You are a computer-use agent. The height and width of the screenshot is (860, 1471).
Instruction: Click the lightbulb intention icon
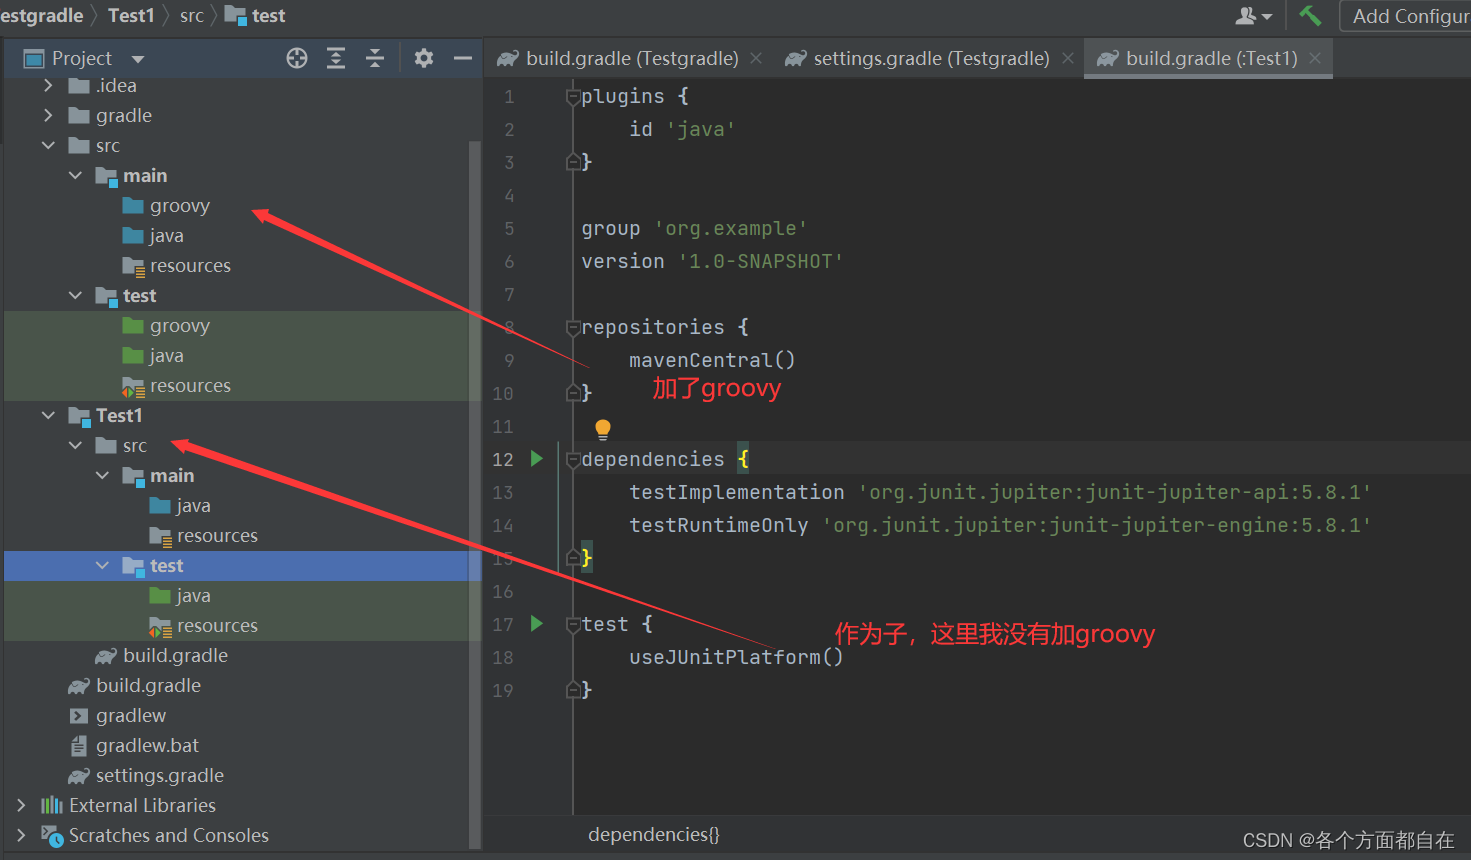(603, 429)
